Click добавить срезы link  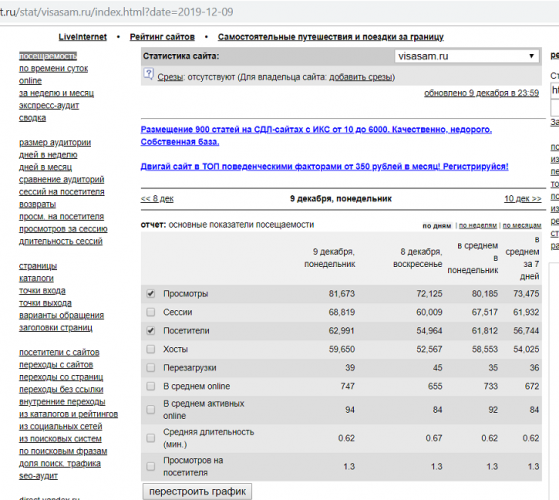(x=360, y=77)
